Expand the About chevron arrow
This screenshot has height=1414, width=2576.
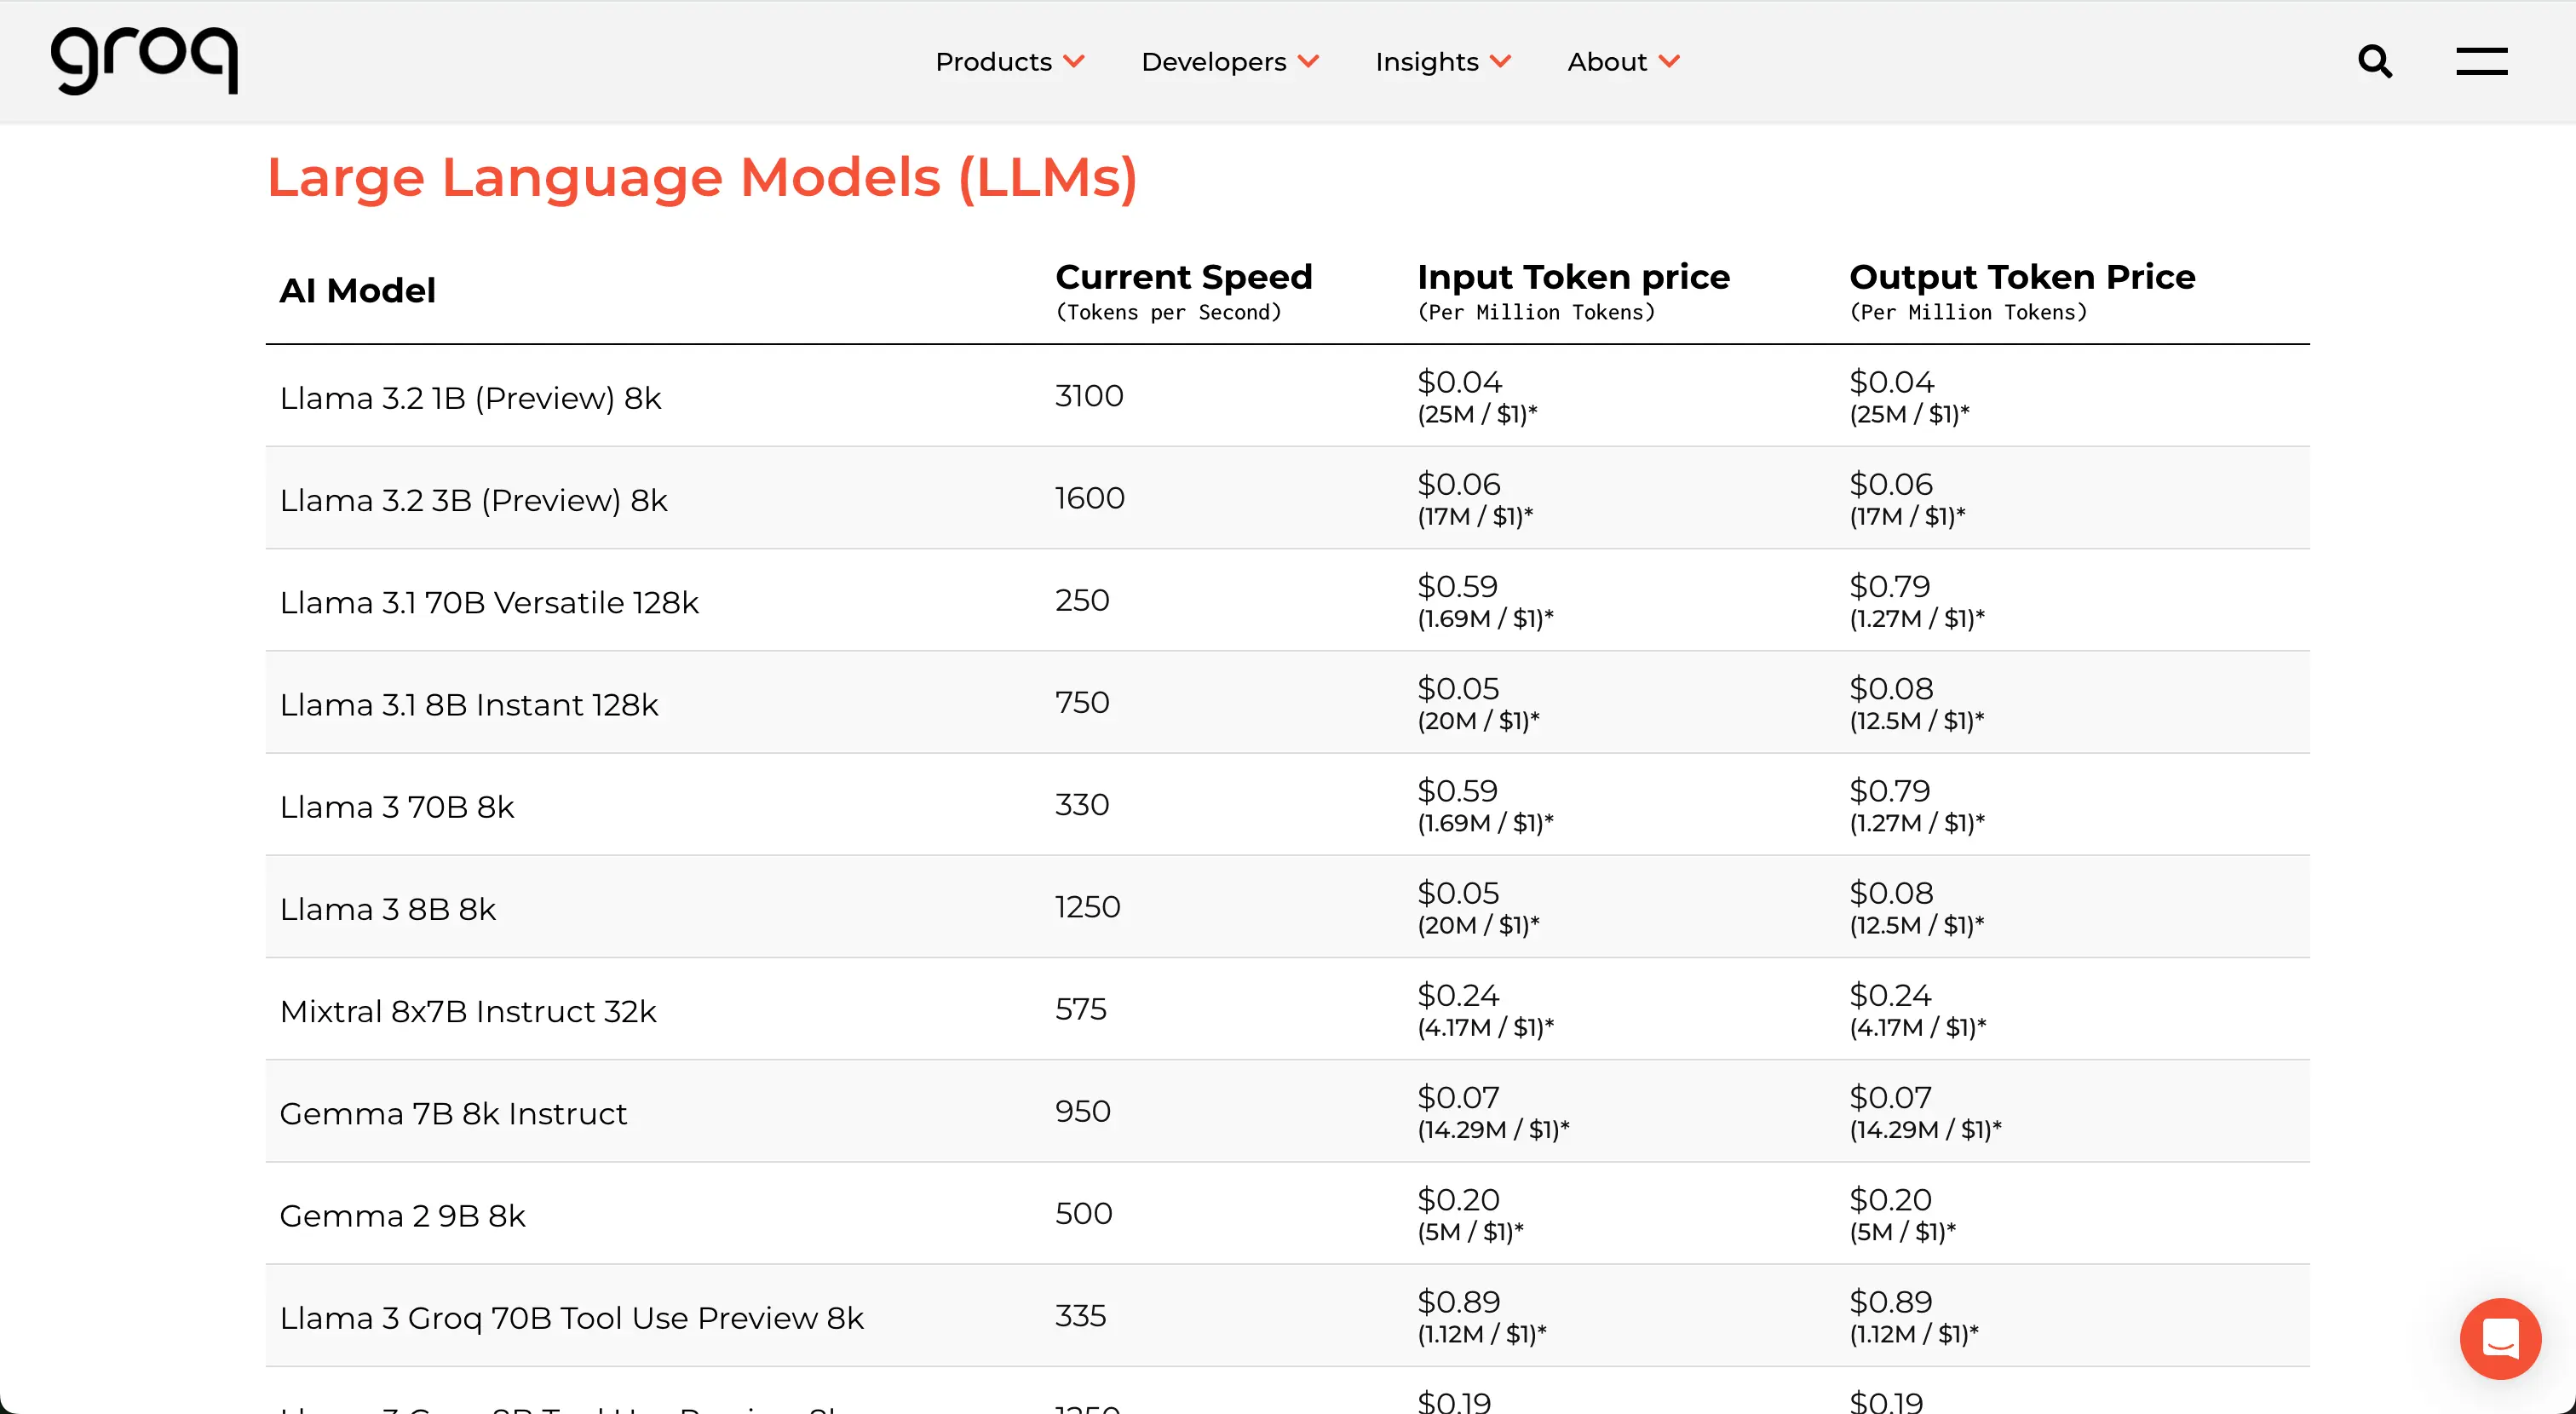(x=1669, y=62)
